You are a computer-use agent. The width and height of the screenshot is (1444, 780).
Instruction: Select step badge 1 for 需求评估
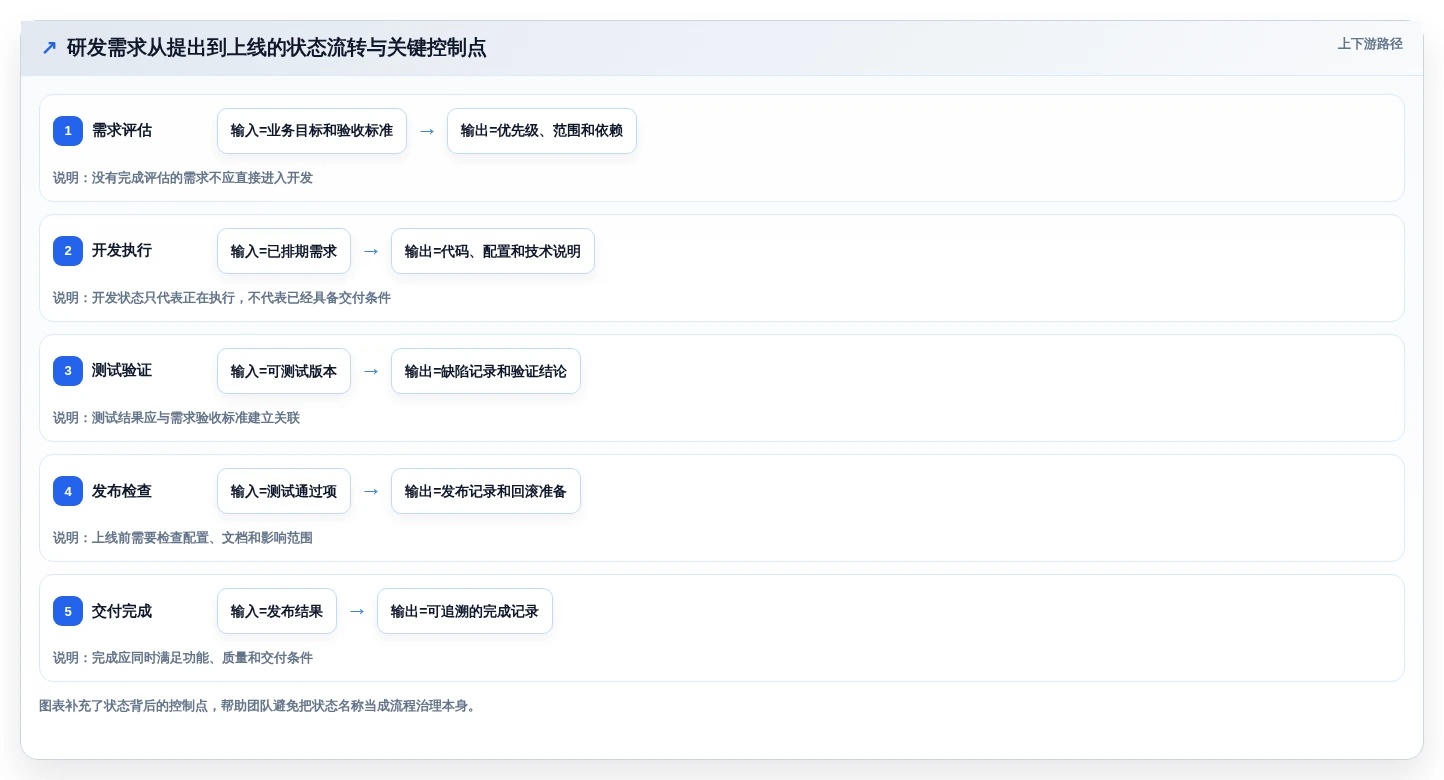point(68,131)
